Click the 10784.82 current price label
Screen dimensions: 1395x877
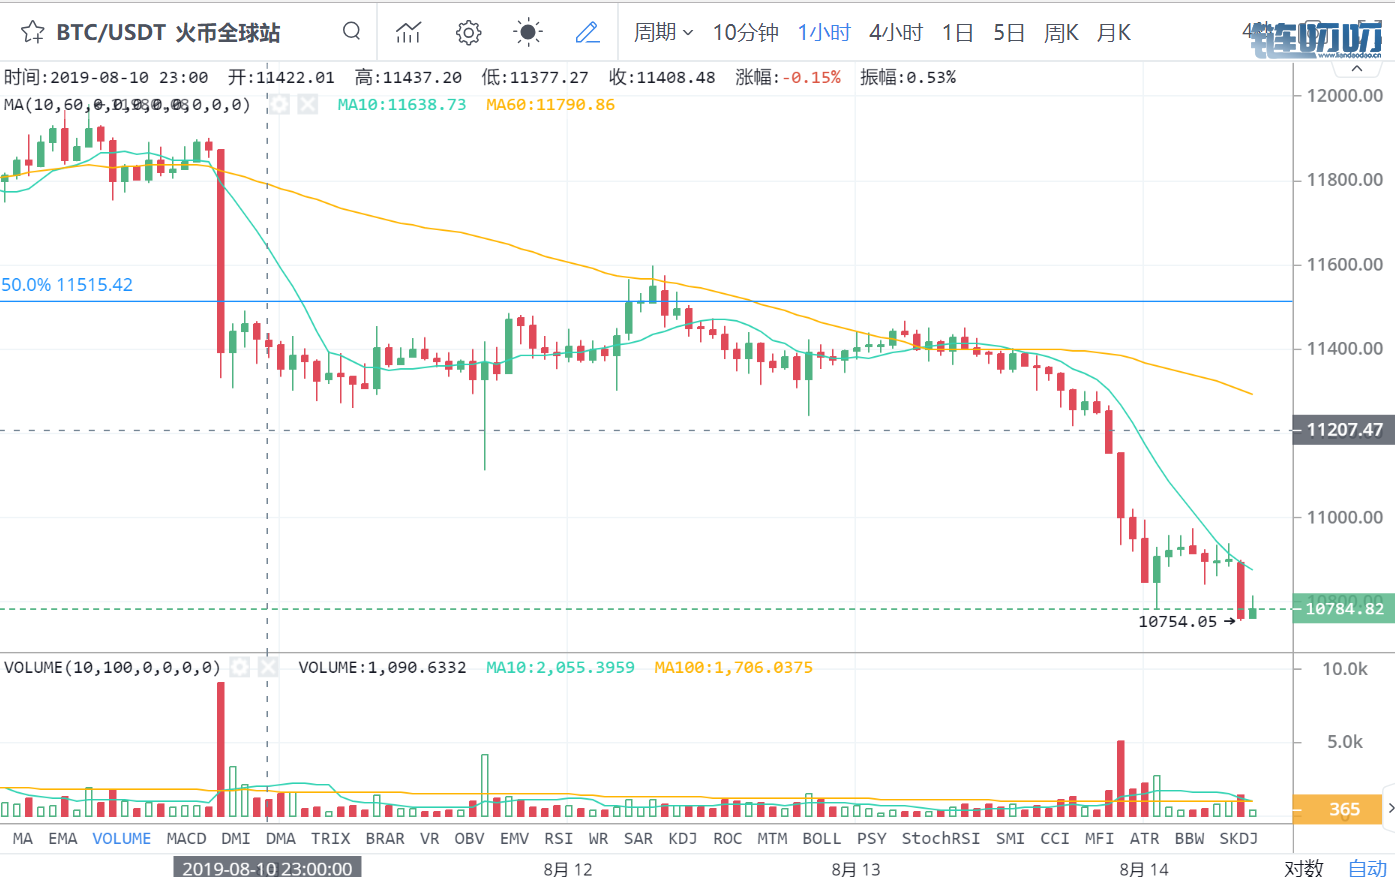click(x=1344, y=608)
